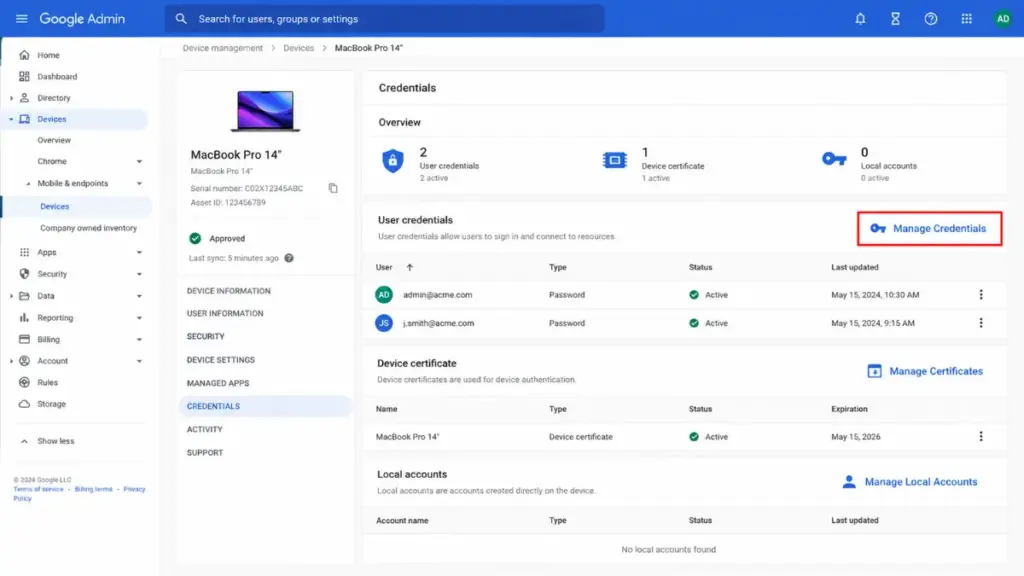This screenshot has width=1024, height=576.
Task: Click the Apps grid icon in sidebar
Action: click(x=24, y=252)
